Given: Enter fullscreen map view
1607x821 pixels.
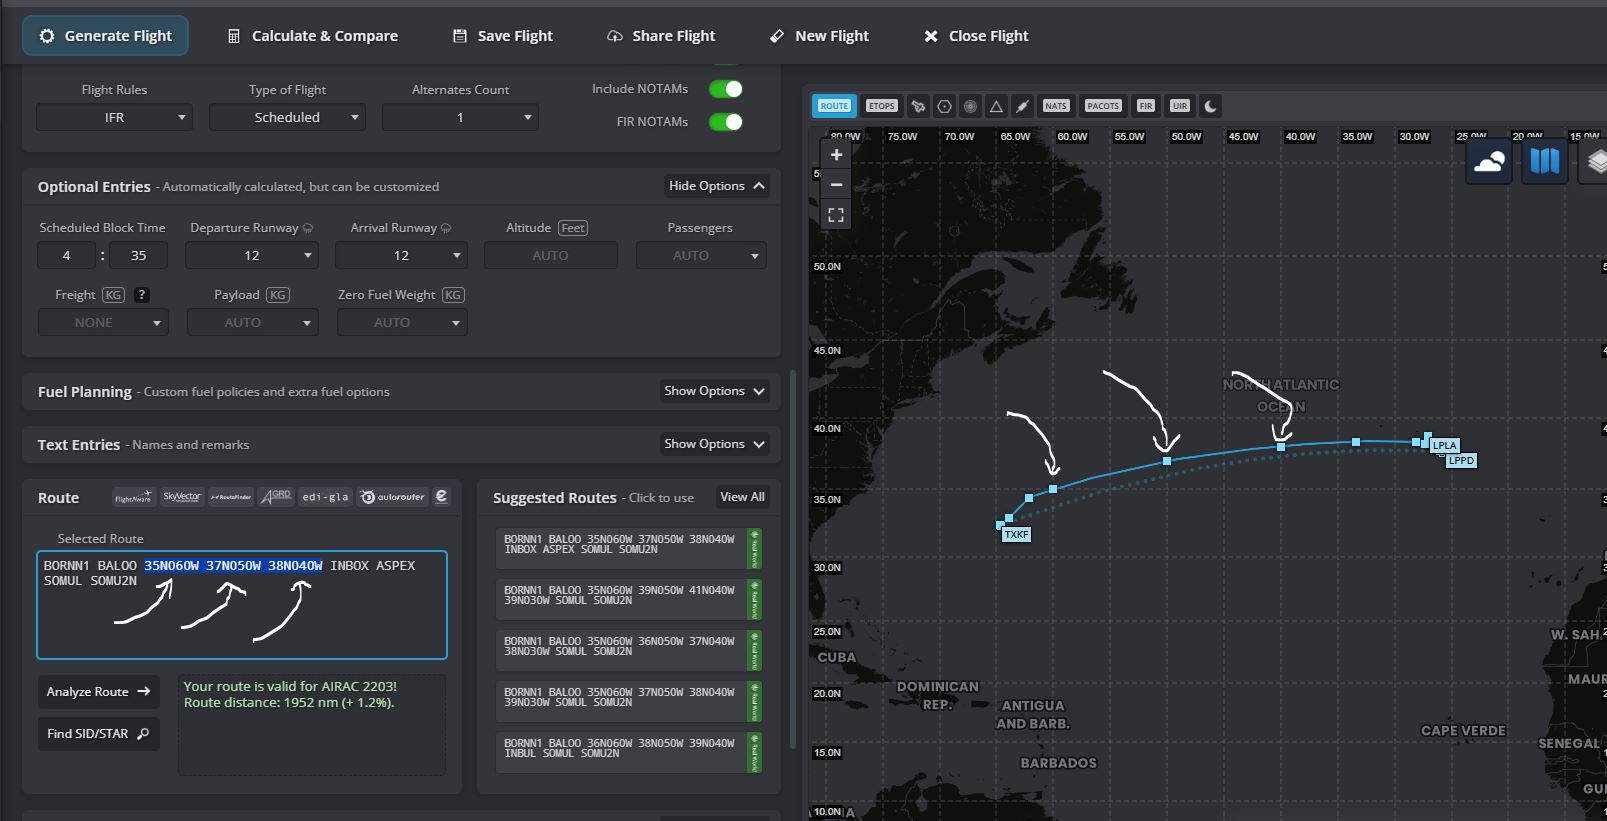Looking at the screenshot, I should click(836, 215).
